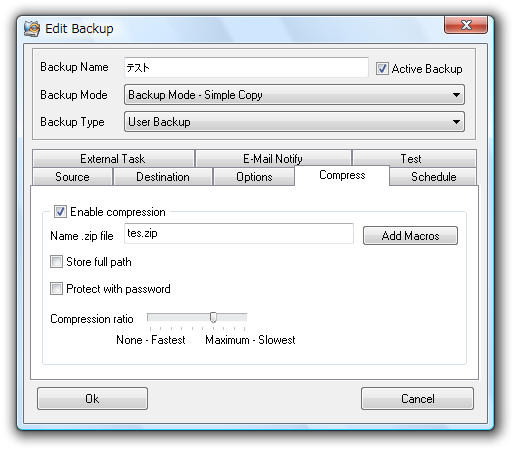Switch to the E-Mail Notify tab

(273, 159)
